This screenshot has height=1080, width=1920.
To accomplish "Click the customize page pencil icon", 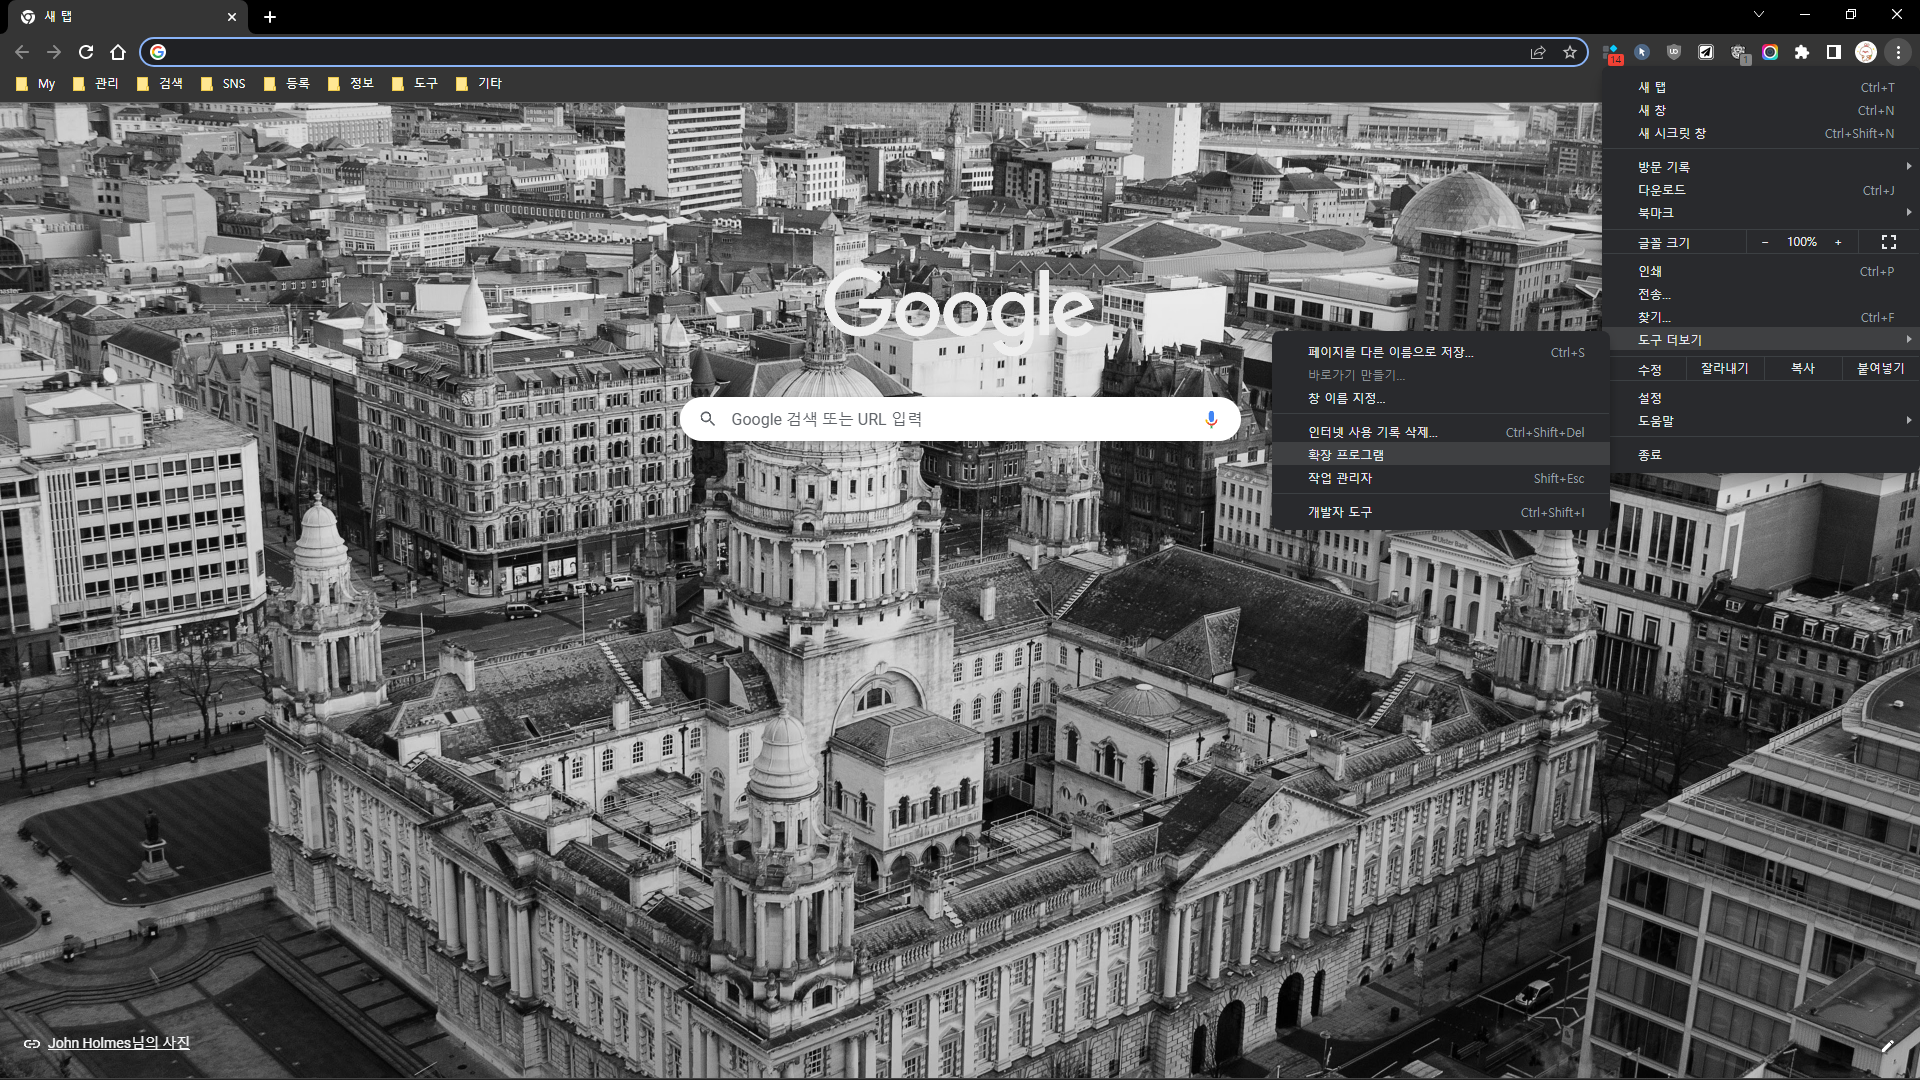I will (1887, 1046).
